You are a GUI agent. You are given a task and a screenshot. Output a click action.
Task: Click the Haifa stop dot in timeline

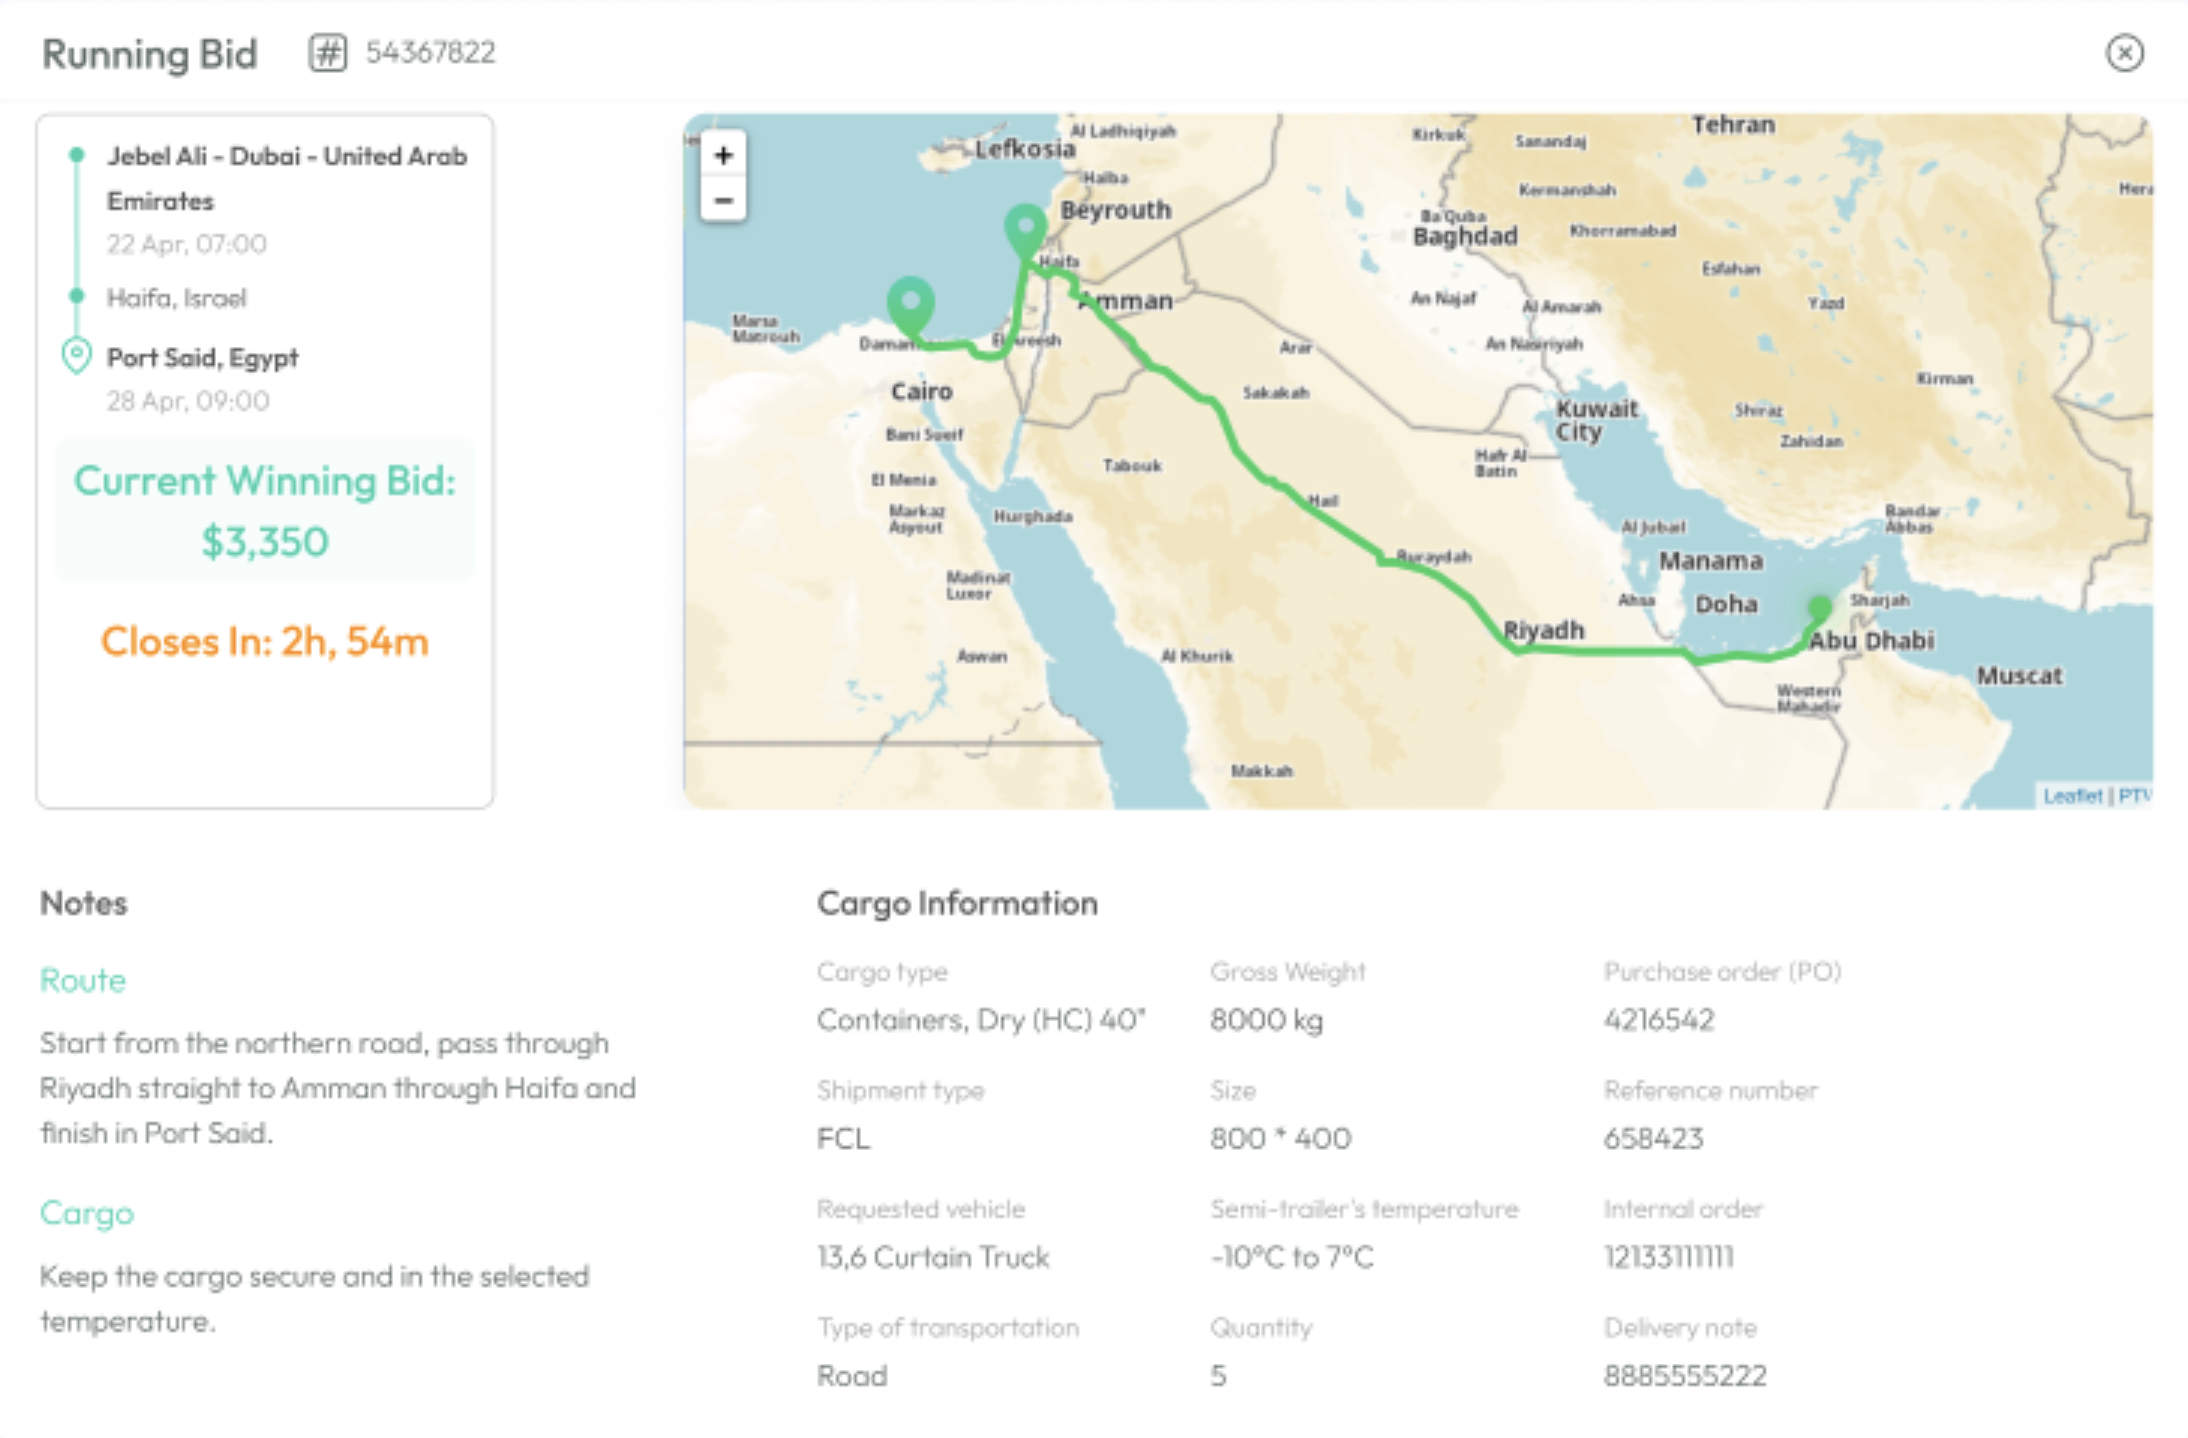tap(77, 296)
